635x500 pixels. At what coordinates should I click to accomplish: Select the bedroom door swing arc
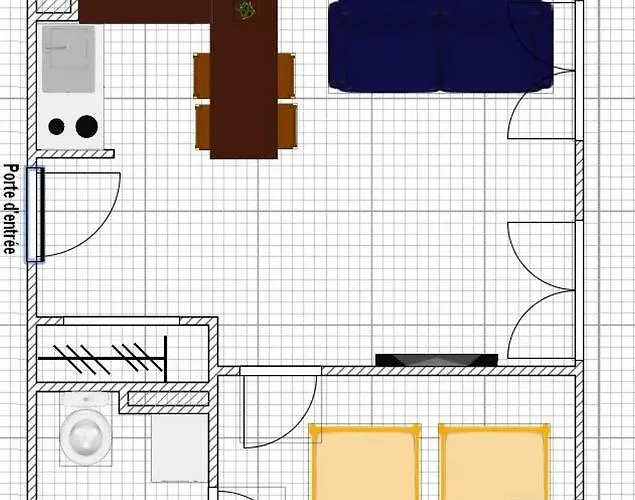[x=280, y=412]
